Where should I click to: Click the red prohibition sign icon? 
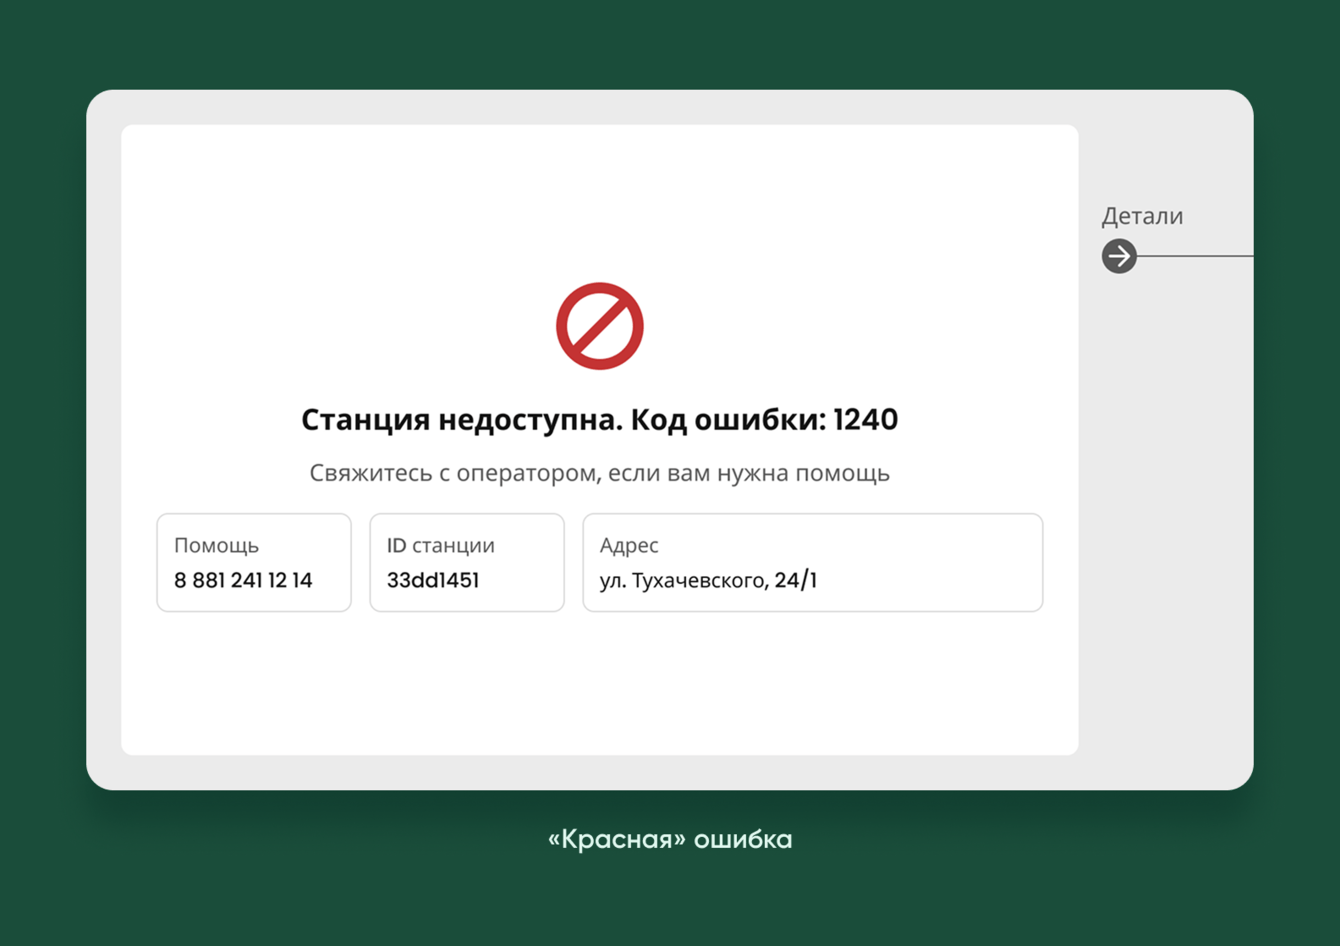click(x=600, y=326)
